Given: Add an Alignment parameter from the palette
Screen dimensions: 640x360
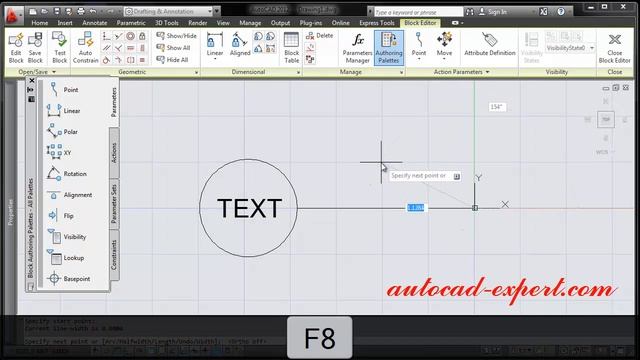Looking at the screenshot, I should [x=69, y=195].
